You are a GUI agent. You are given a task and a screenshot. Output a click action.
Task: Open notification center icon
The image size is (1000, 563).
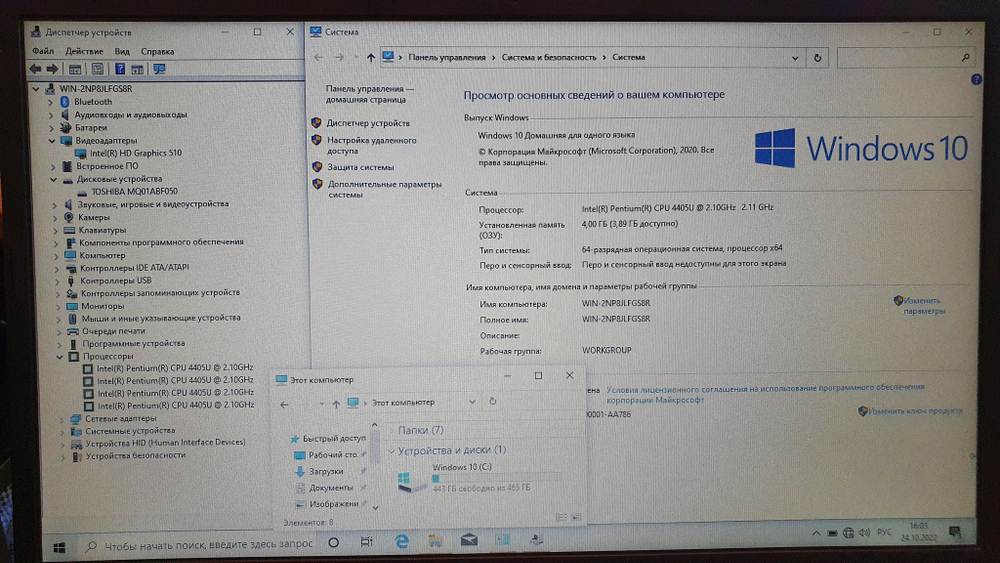pos(955,532)
